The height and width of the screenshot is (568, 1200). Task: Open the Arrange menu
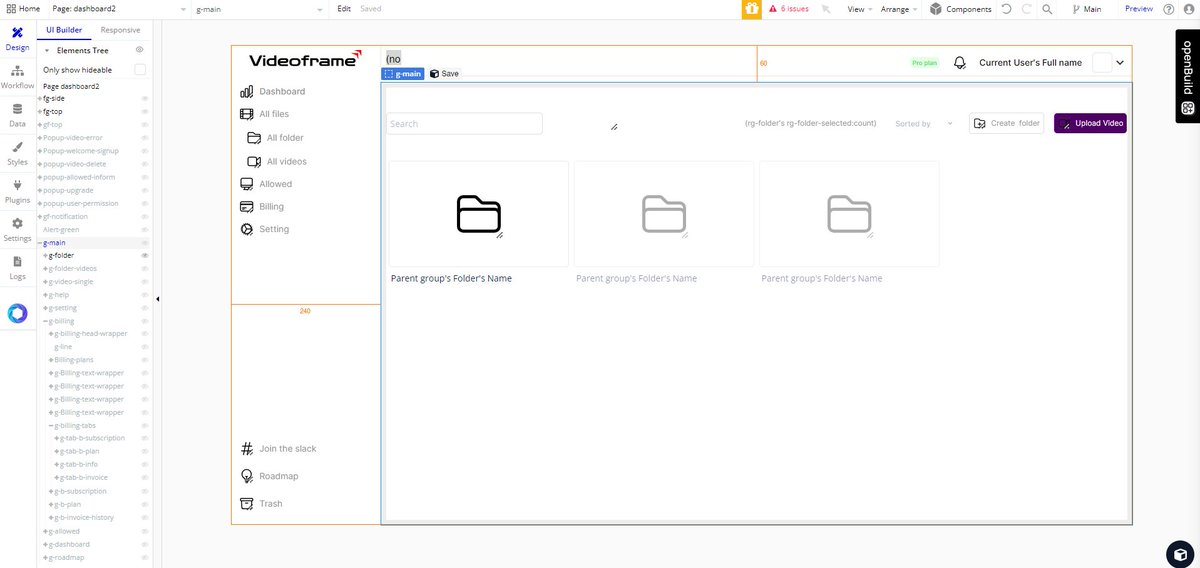(900, 9)
